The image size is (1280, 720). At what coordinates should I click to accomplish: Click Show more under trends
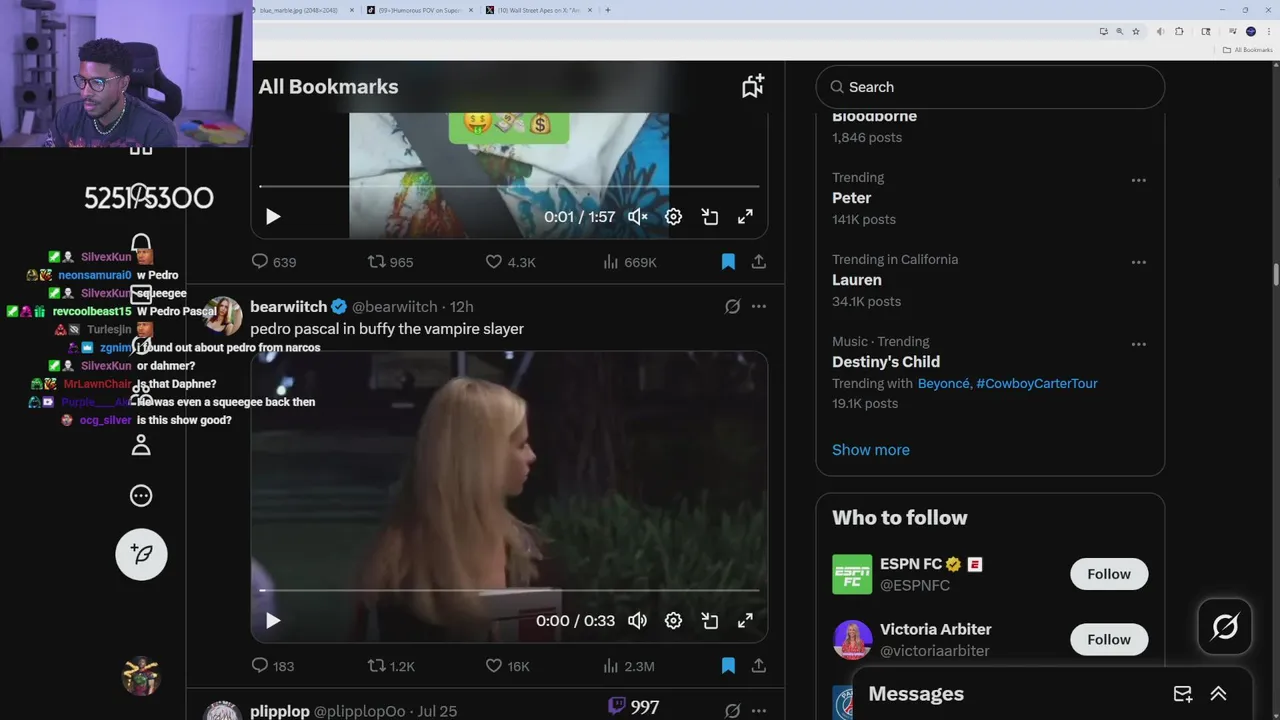coord(871,450)
